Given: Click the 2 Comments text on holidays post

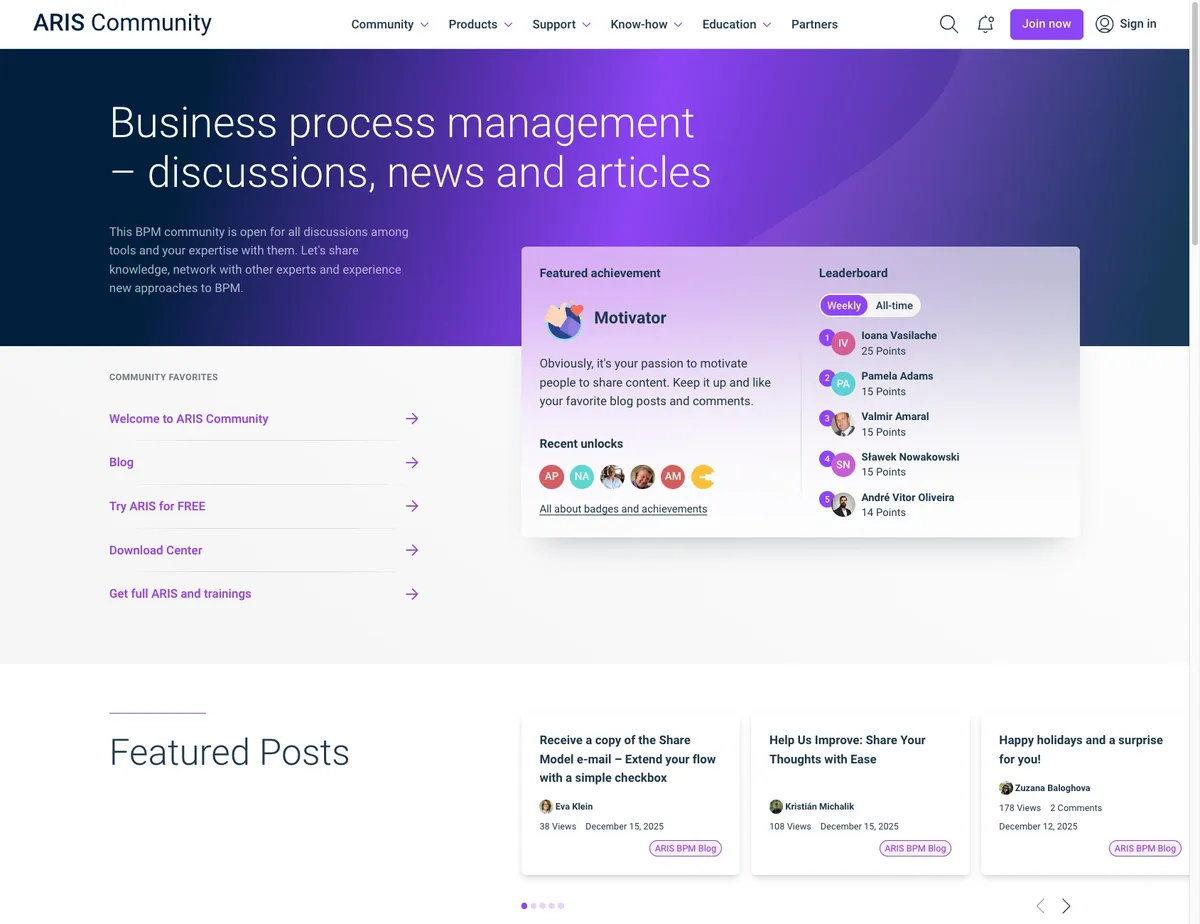Looking at the screenshot, I should click(x=1076, y=808).
